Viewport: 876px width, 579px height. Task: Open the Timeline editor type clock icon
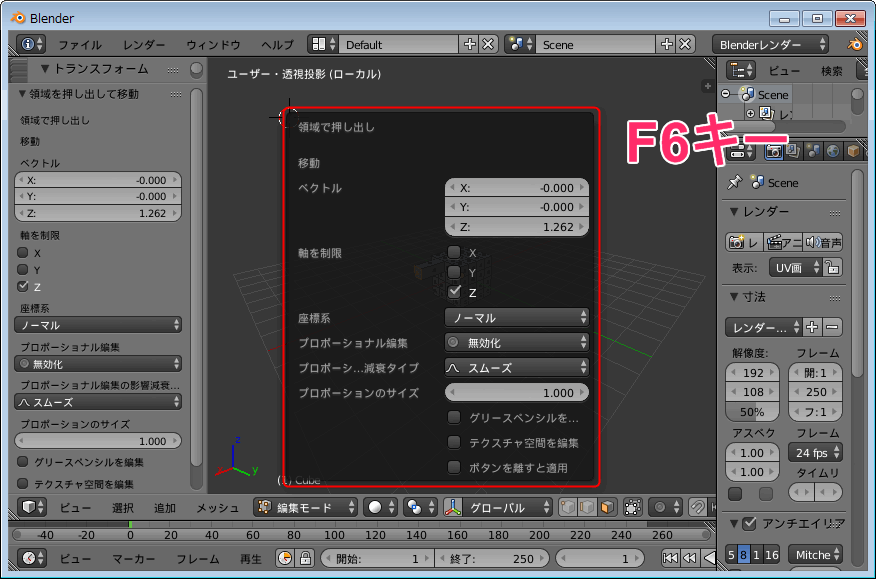point(31,558)
